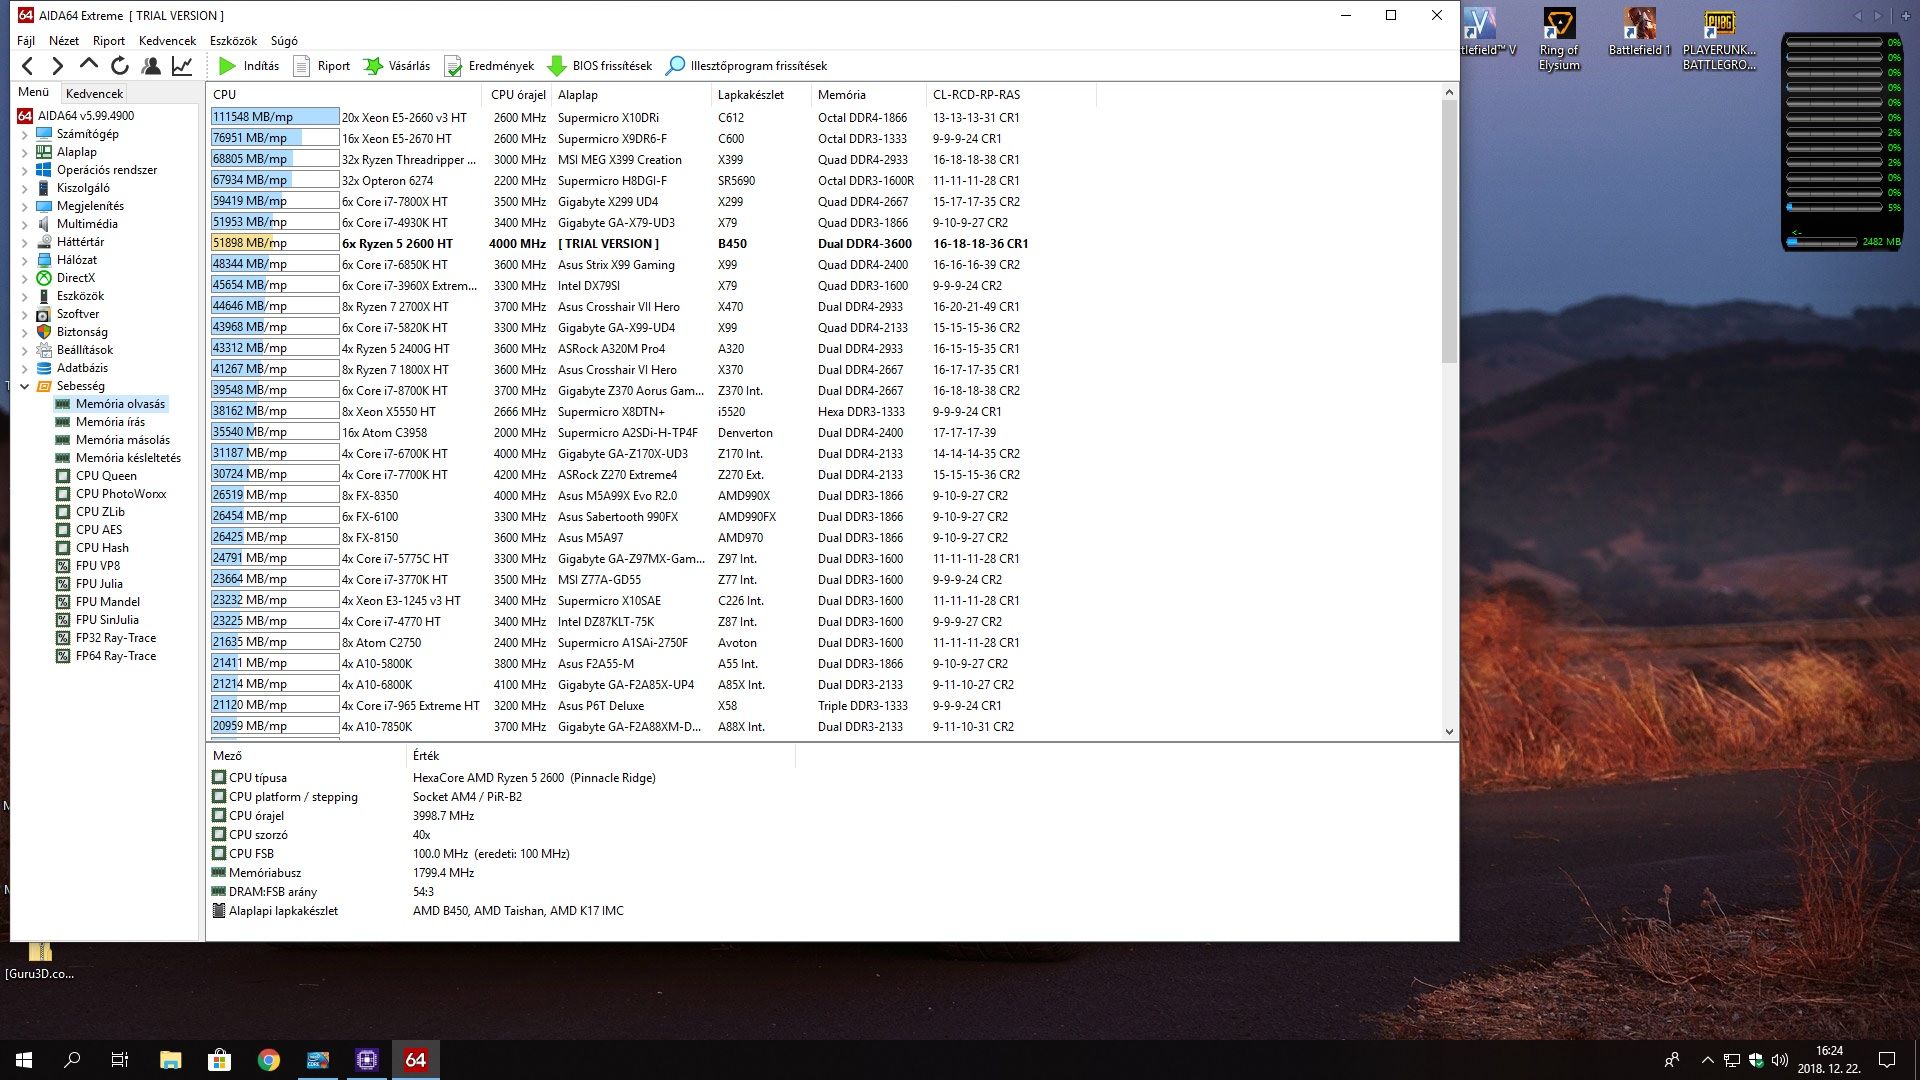
Task: Select CPU Queen benchmark
Action: [x=106, y=476]
